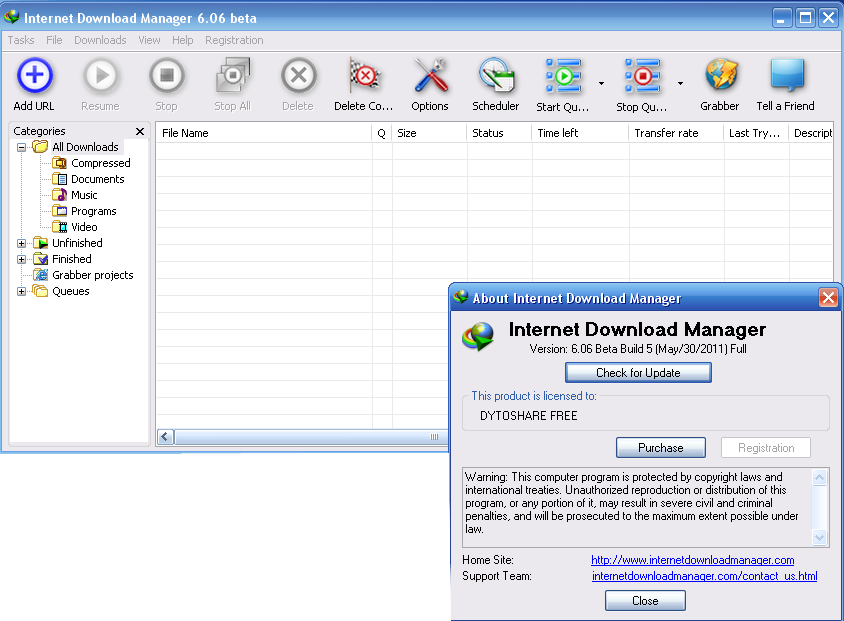
Task: Select the Music category icon
Action: coord(59,195)
